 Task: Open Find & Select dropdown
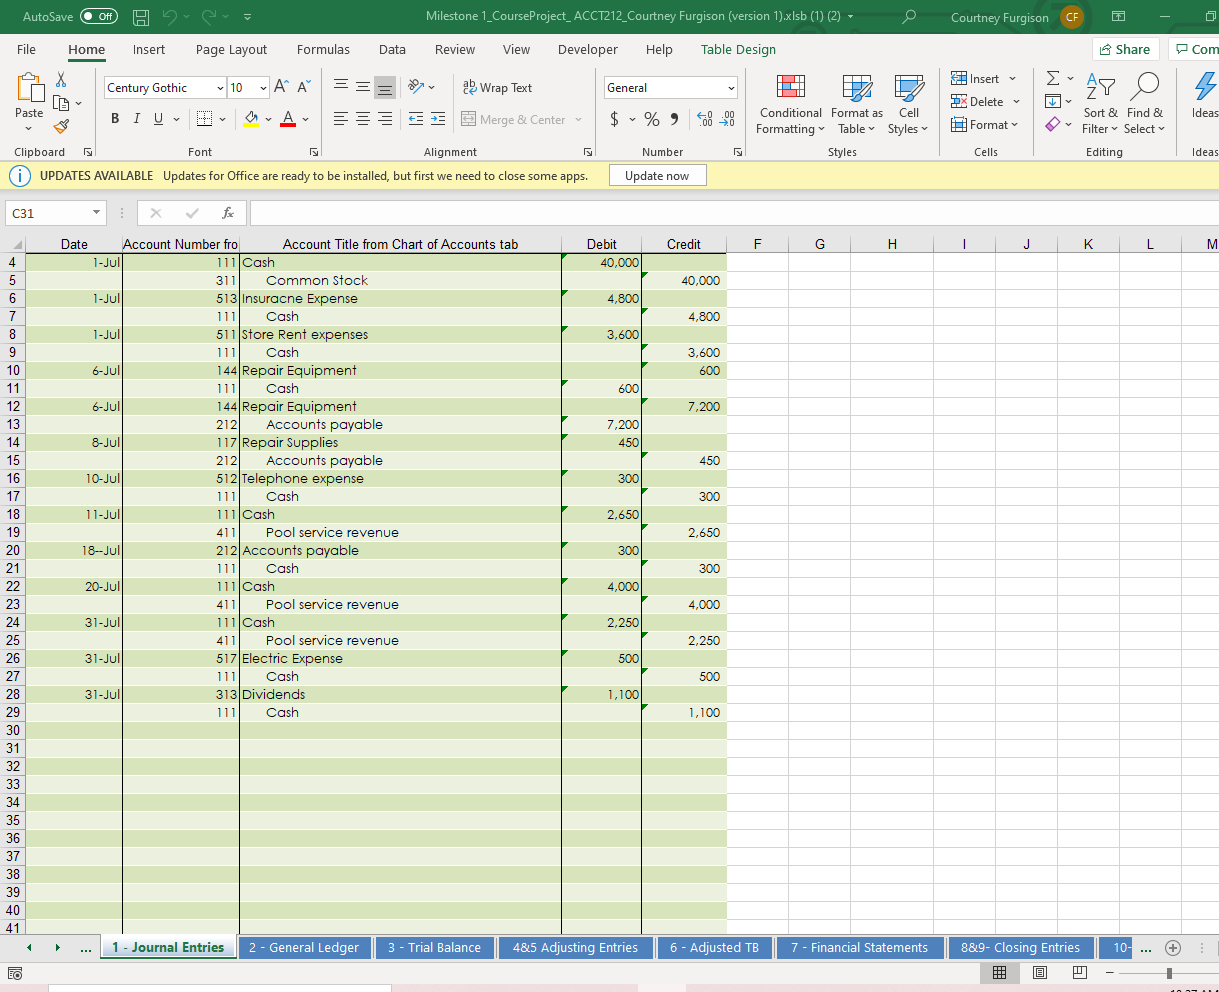click(1144, 104)
